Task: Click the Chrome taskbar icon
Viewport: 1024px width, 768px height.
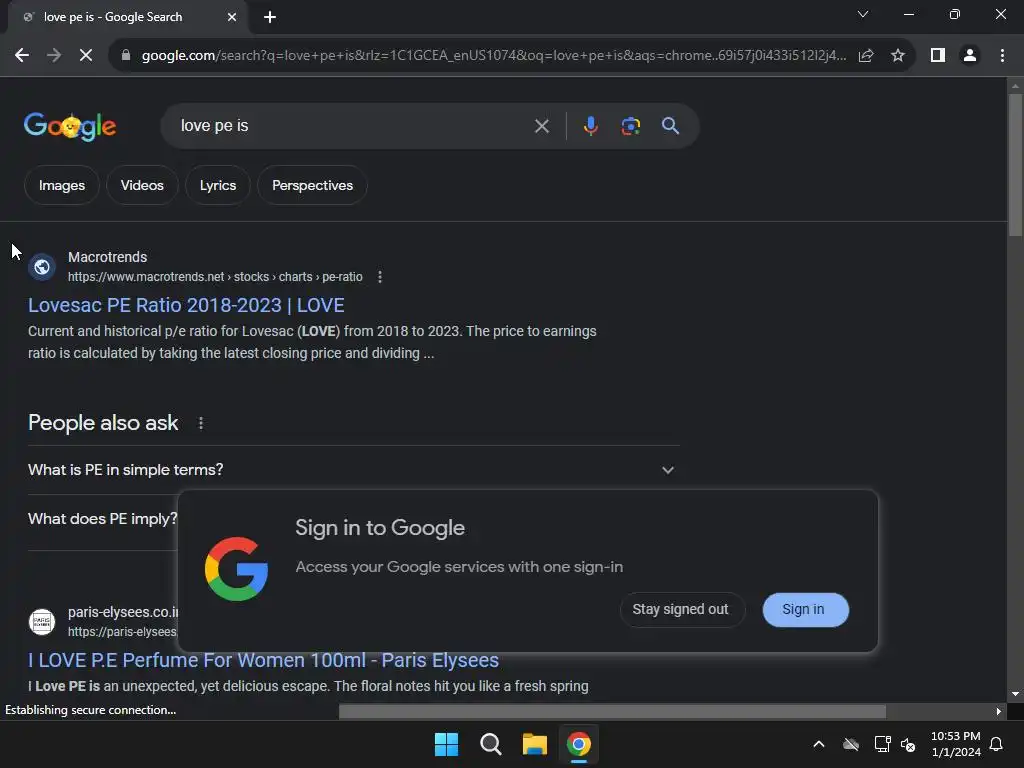Action: [x=579, y=744]
